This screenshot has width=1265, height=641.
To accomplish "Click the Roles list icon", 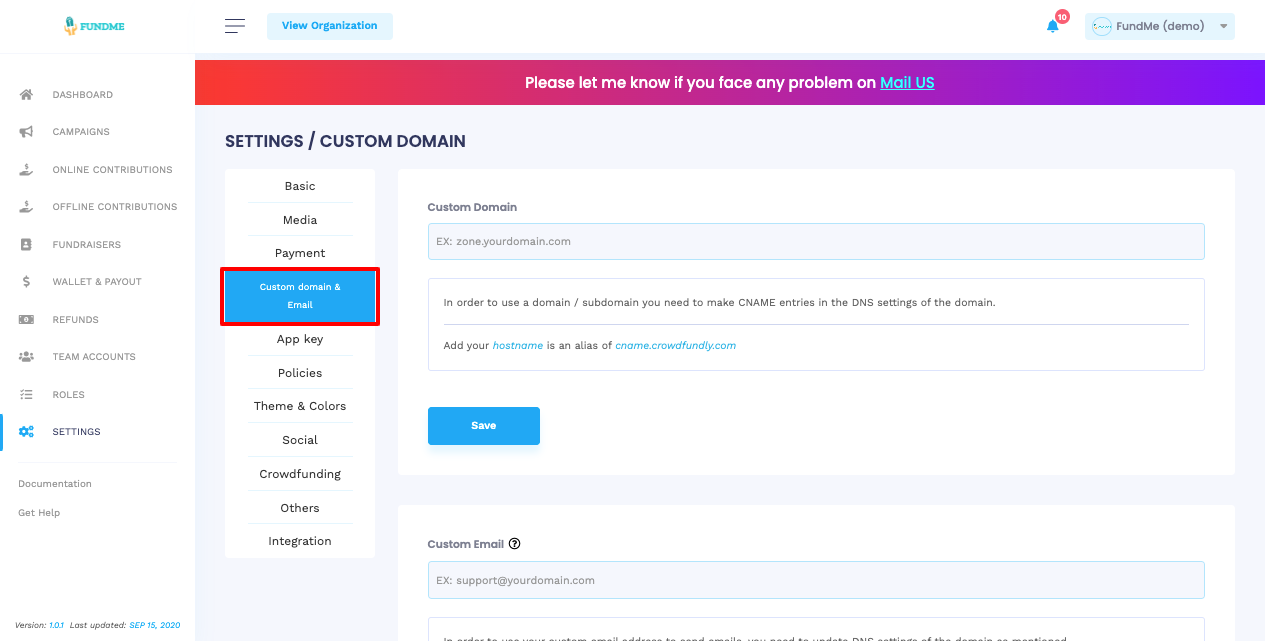I will pos(27,395).
